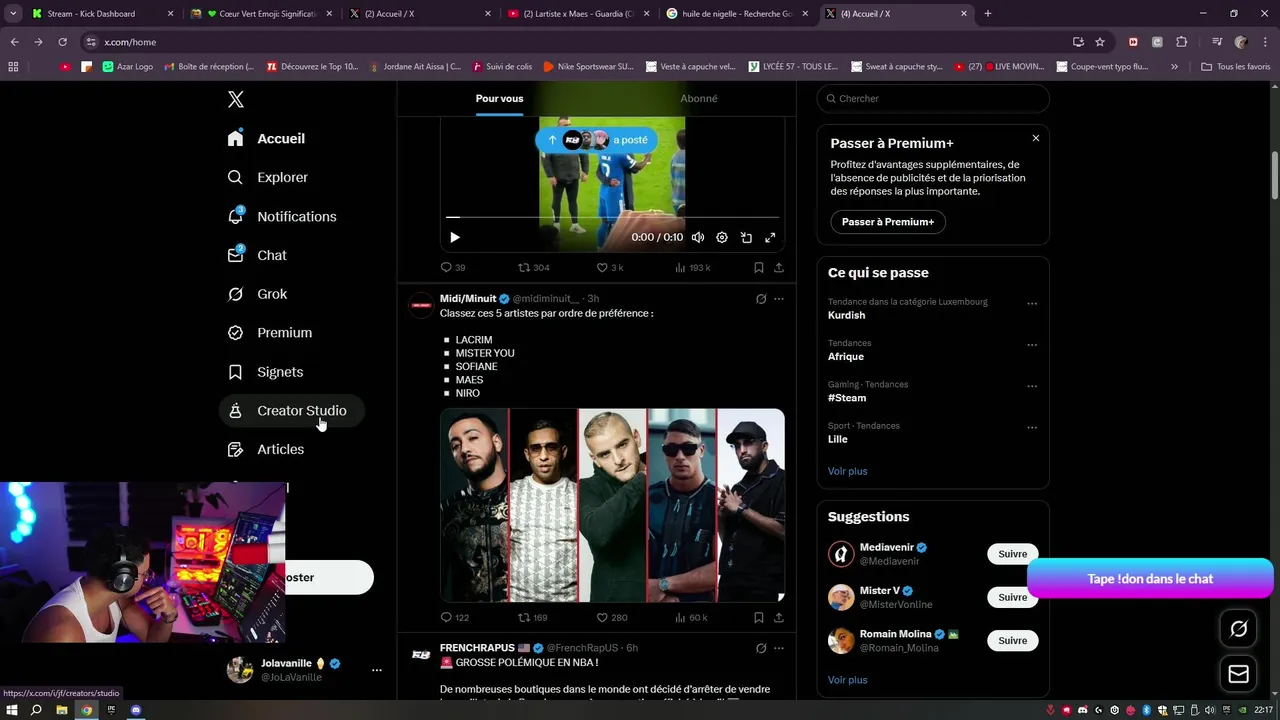This screenshot has width=1280, height=720.
Task: Click the X logo in sidebar
Action: click(x=236, y=99)
